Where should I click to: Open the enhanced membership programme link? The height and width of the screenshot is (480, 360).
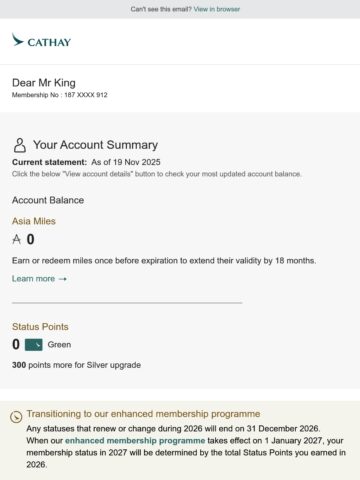pos(135,441)
